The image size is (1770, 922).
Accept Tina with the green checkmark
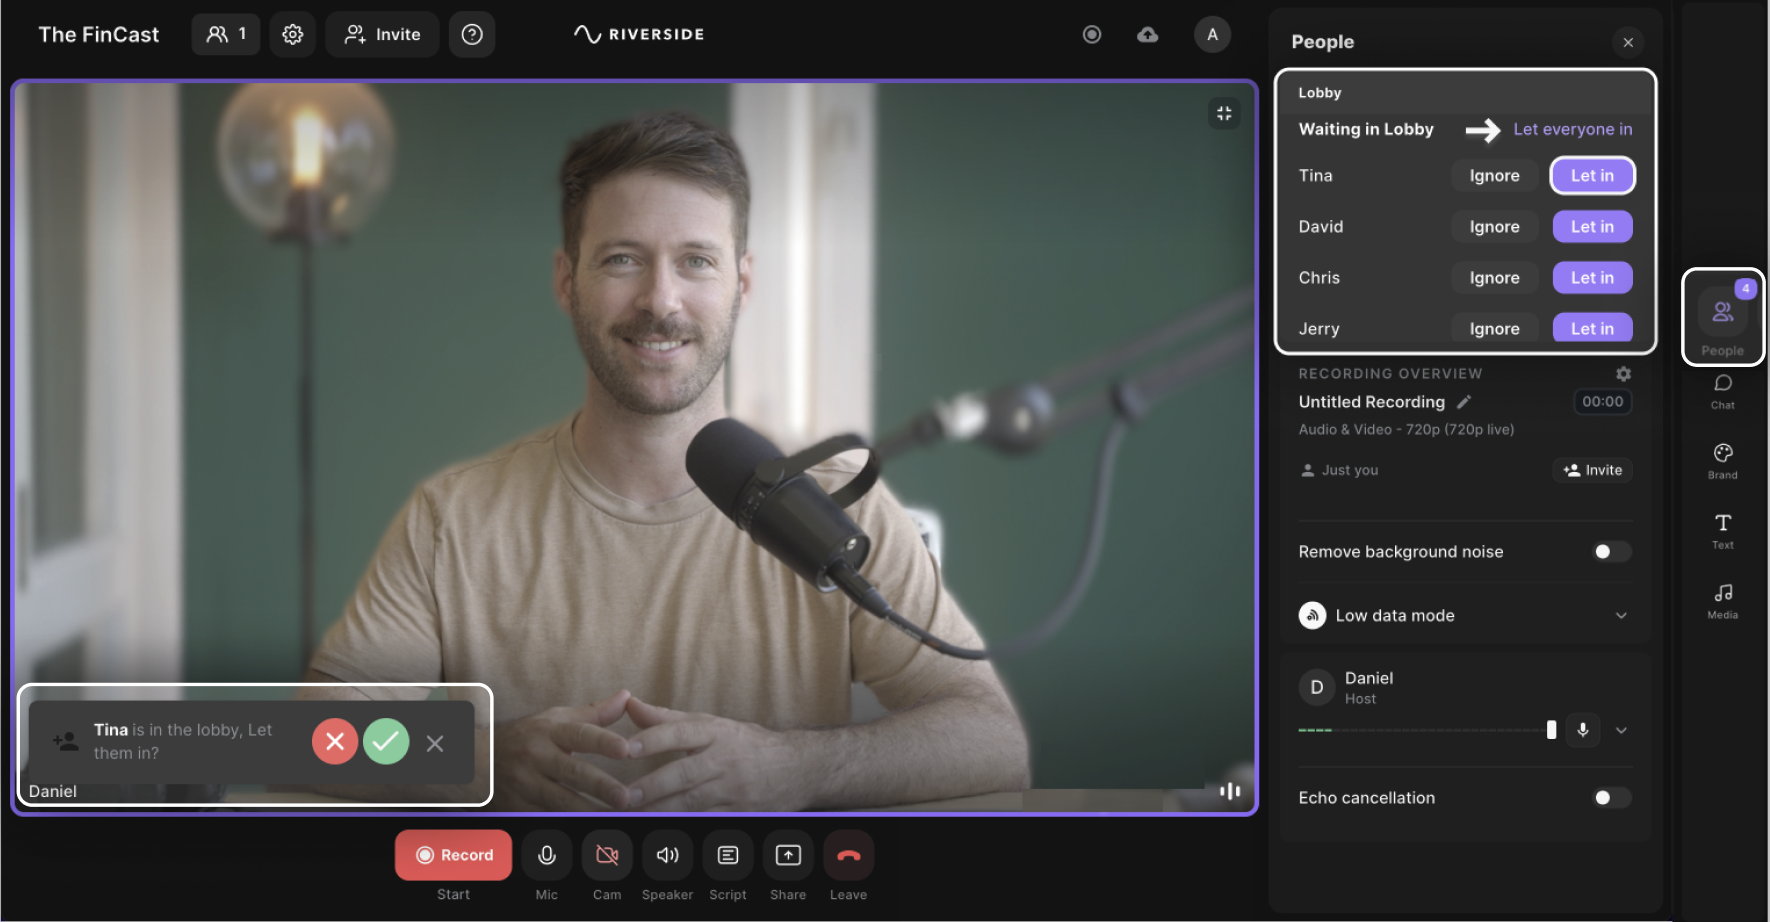[x=386, y=742]
